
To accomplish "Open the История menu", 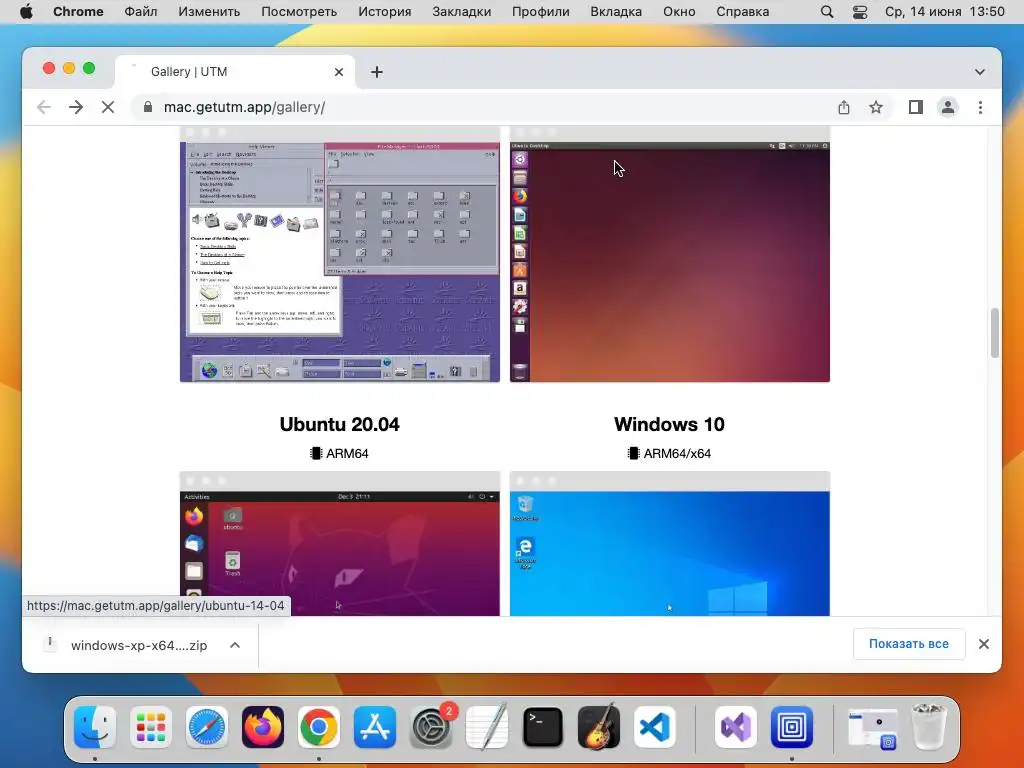I will 385,12.
